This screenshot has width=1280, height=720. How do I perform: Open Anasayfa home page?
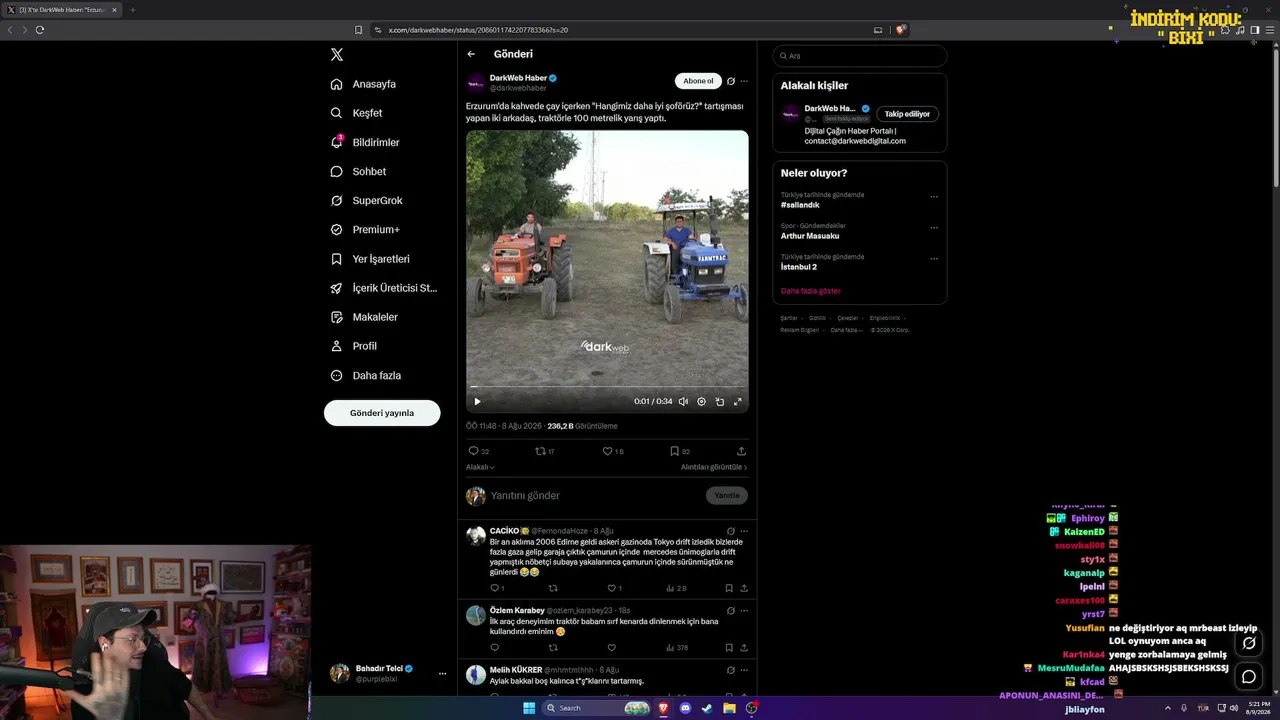pyautogui.click(x=364, y=84)
